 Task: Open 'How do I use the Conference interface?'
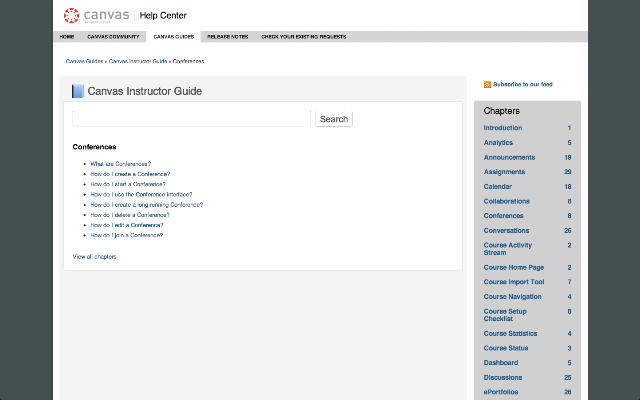point(141,194)
